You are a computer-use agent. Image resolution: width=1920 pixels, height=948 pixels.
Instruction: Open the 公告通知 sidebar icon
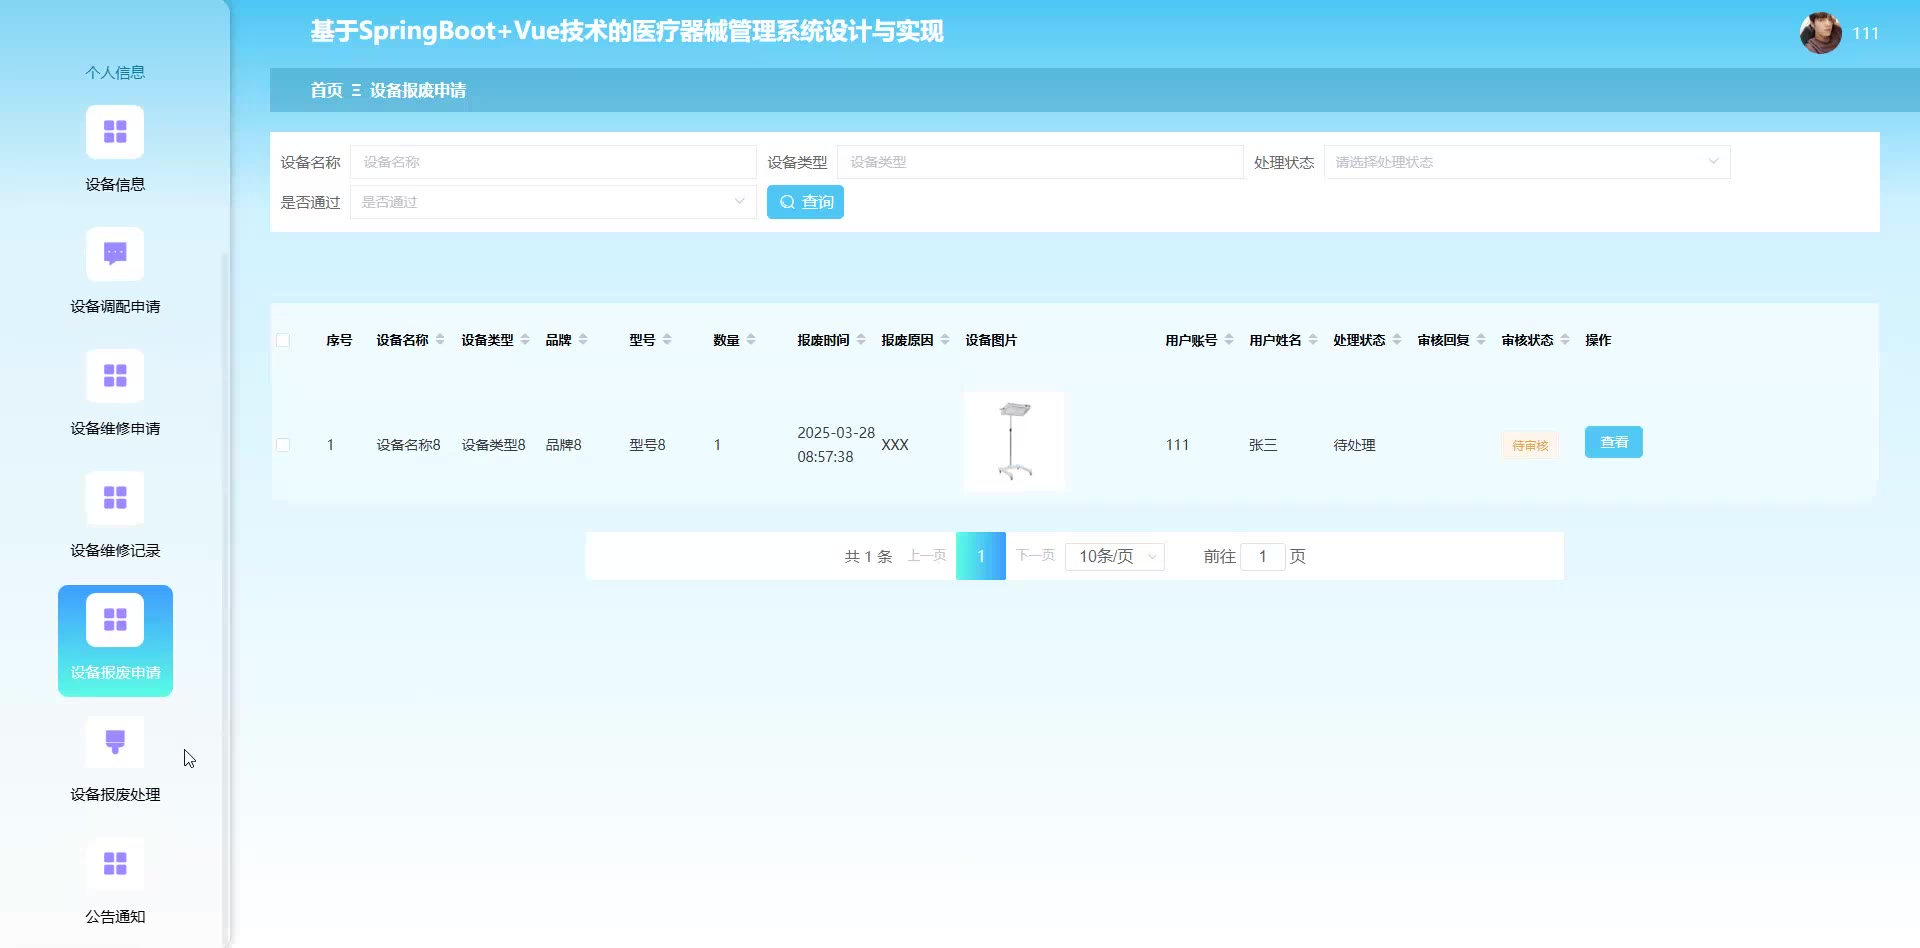click(115, 864)
